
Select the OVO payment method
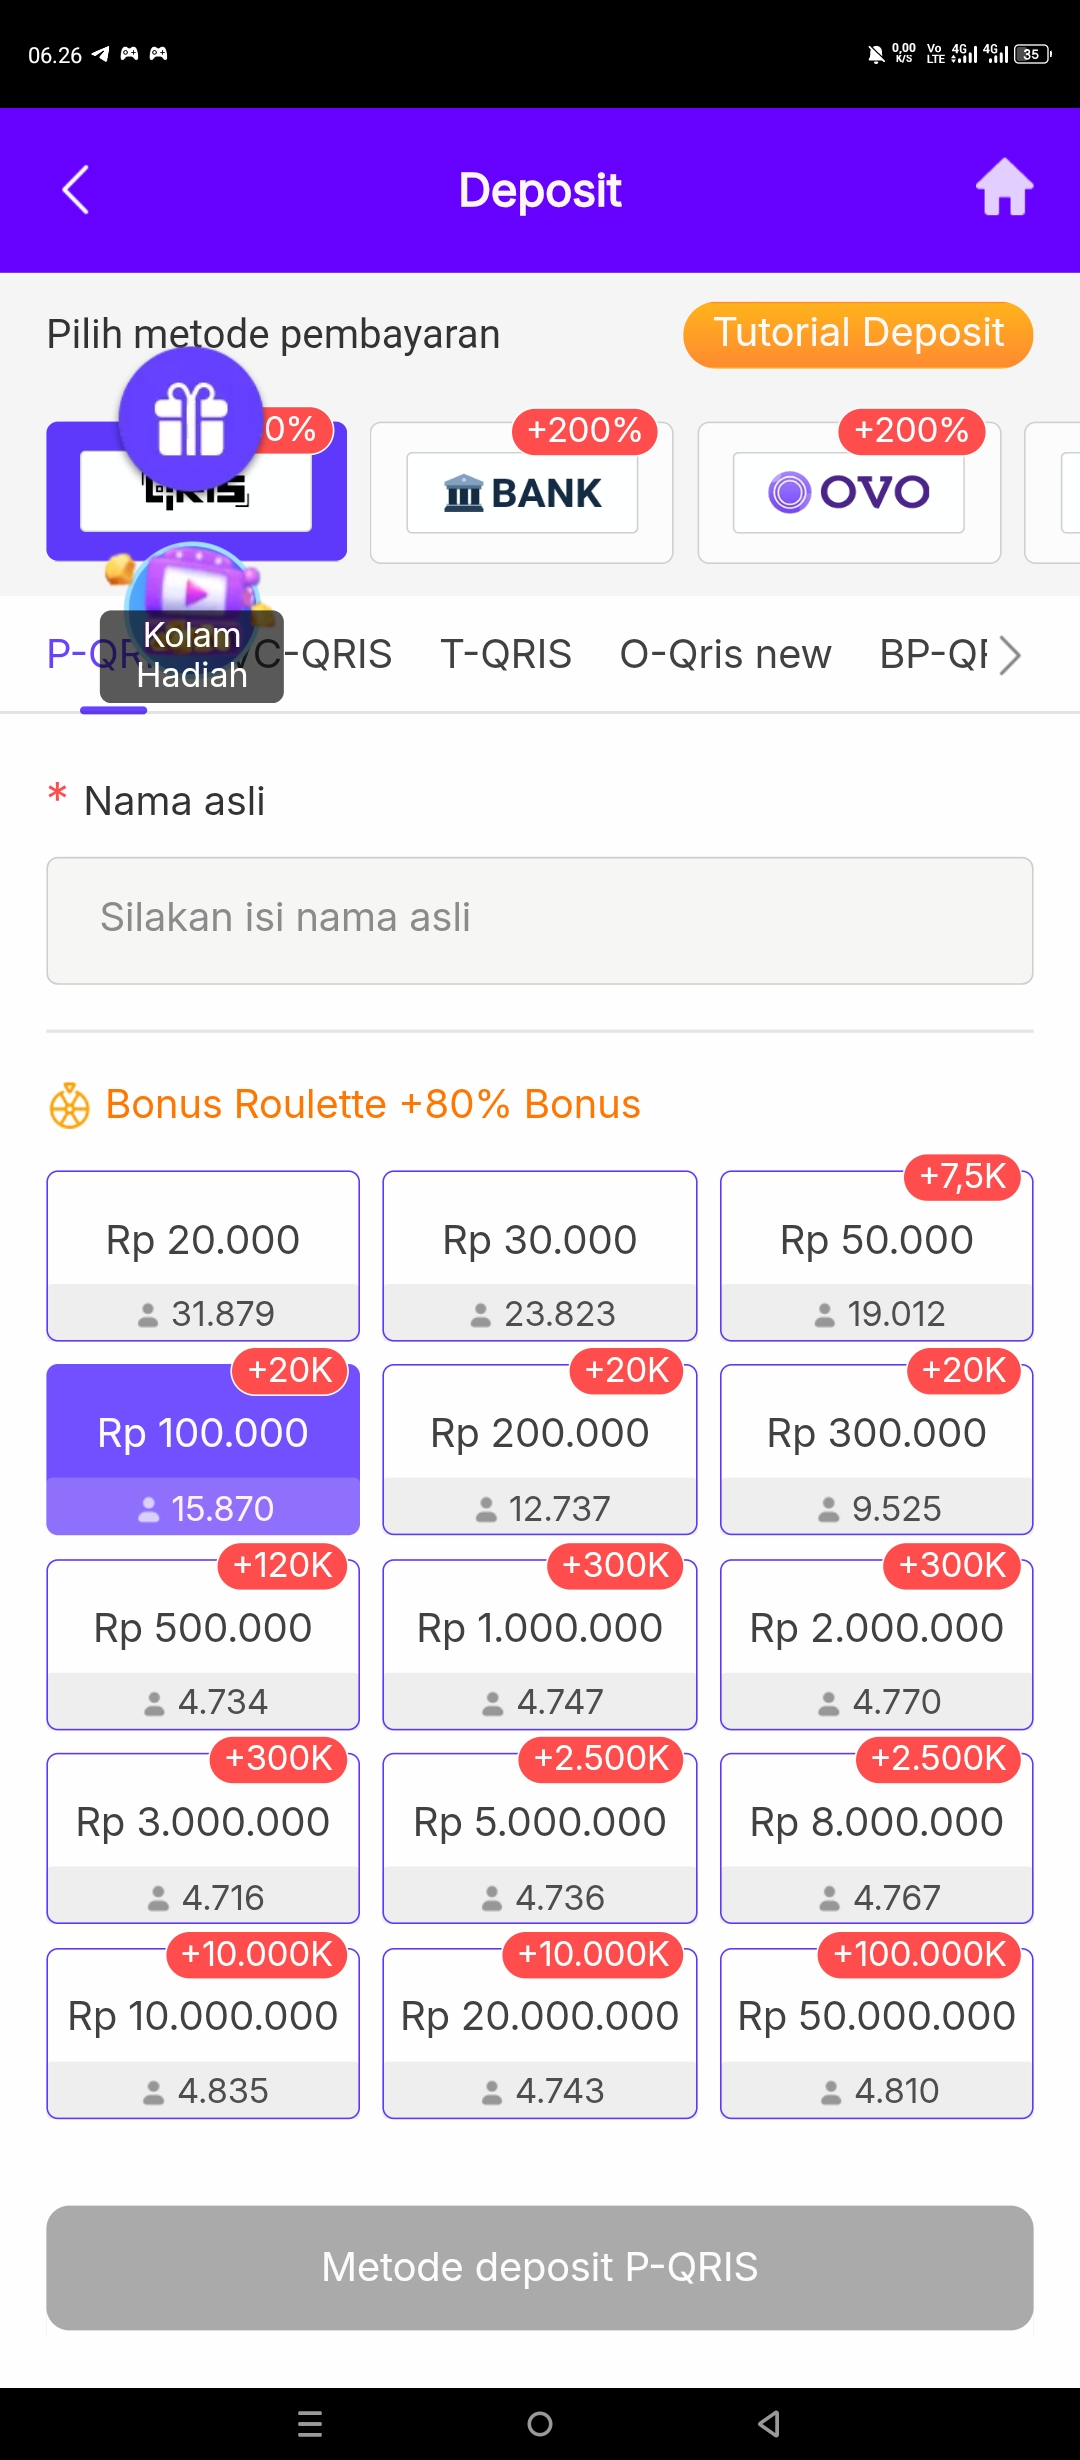tap(849, 493)
